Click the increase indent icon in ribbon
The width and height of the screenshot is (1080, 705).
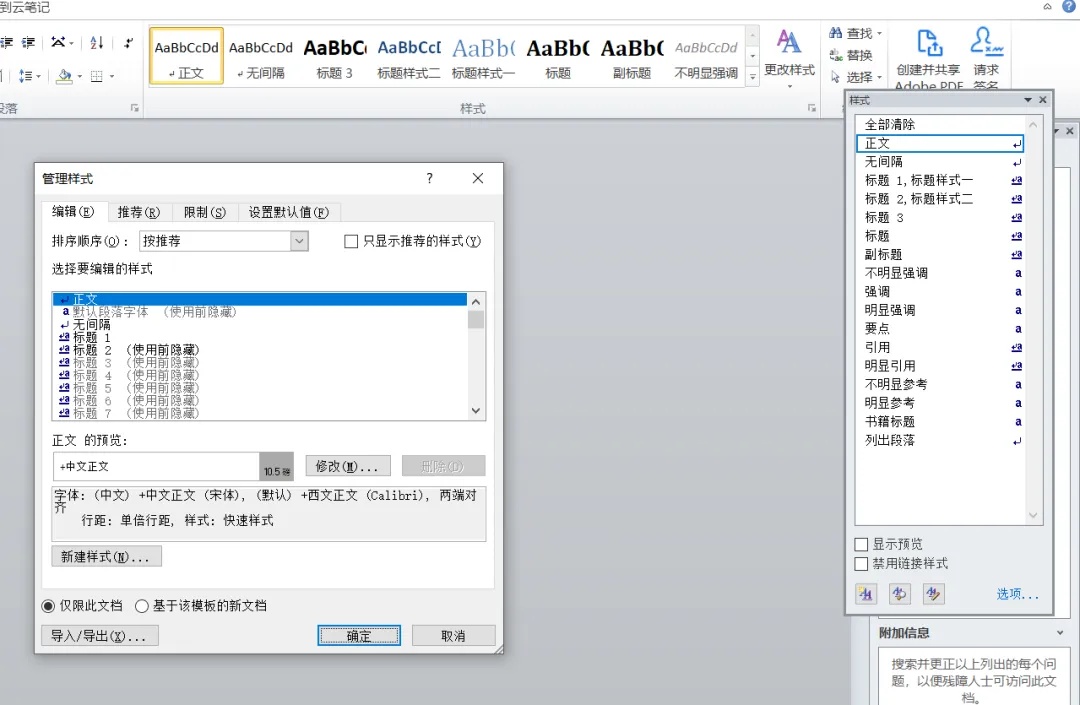(28, 43)
